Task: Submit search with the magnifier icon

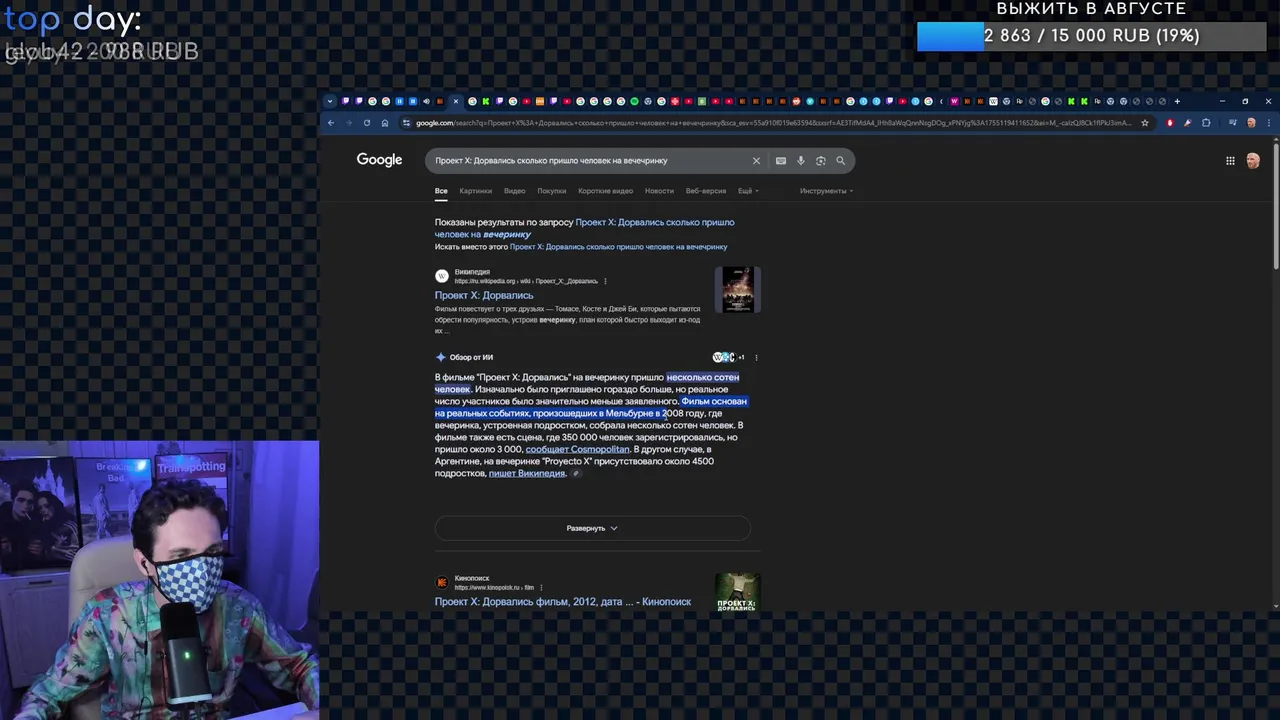Action: coord(841,161)
